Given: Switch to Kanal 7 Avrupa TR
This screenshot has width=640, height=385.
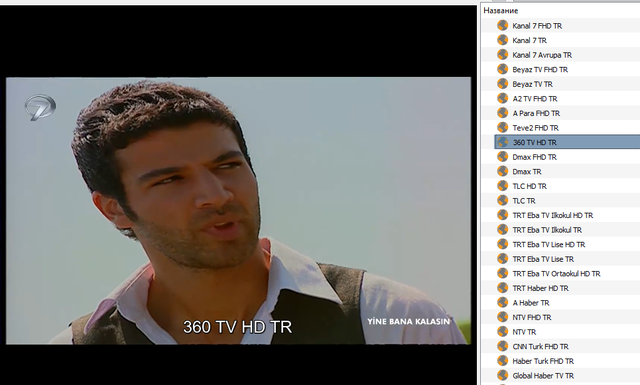Looking at the screenshot, I should pos(542,55).
